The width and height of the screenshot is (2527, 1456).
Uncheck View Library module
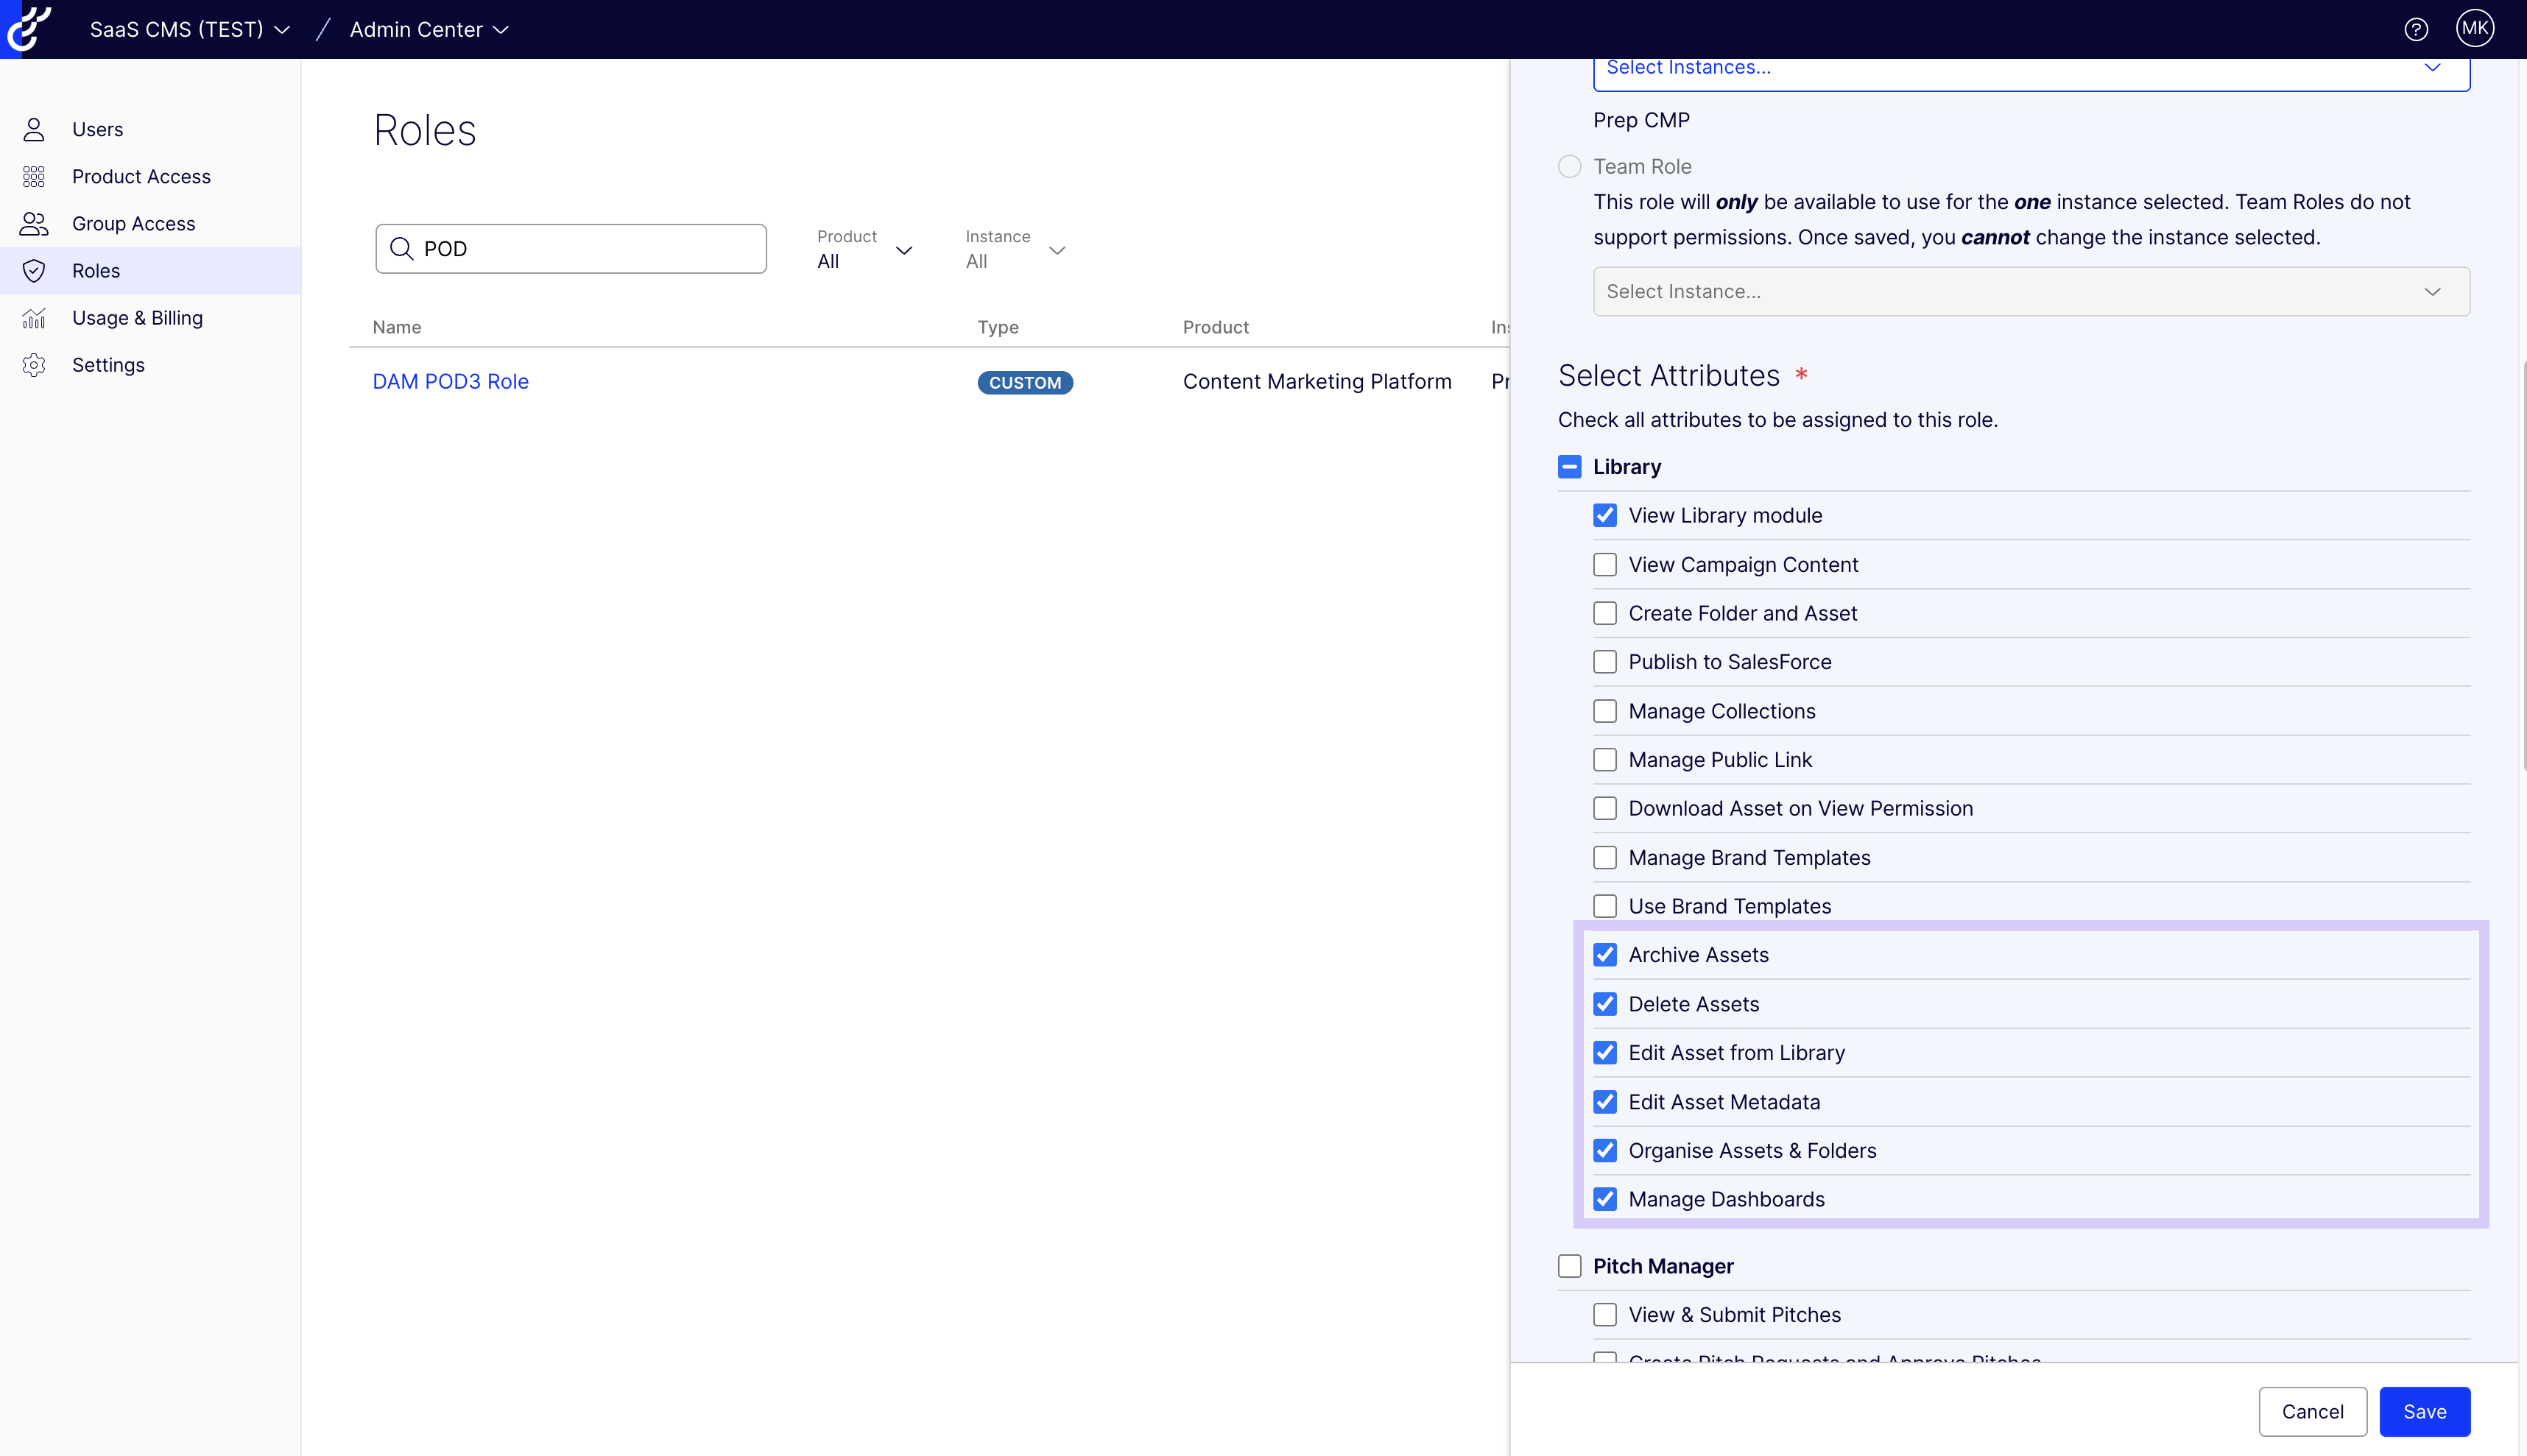point(1604,515)
